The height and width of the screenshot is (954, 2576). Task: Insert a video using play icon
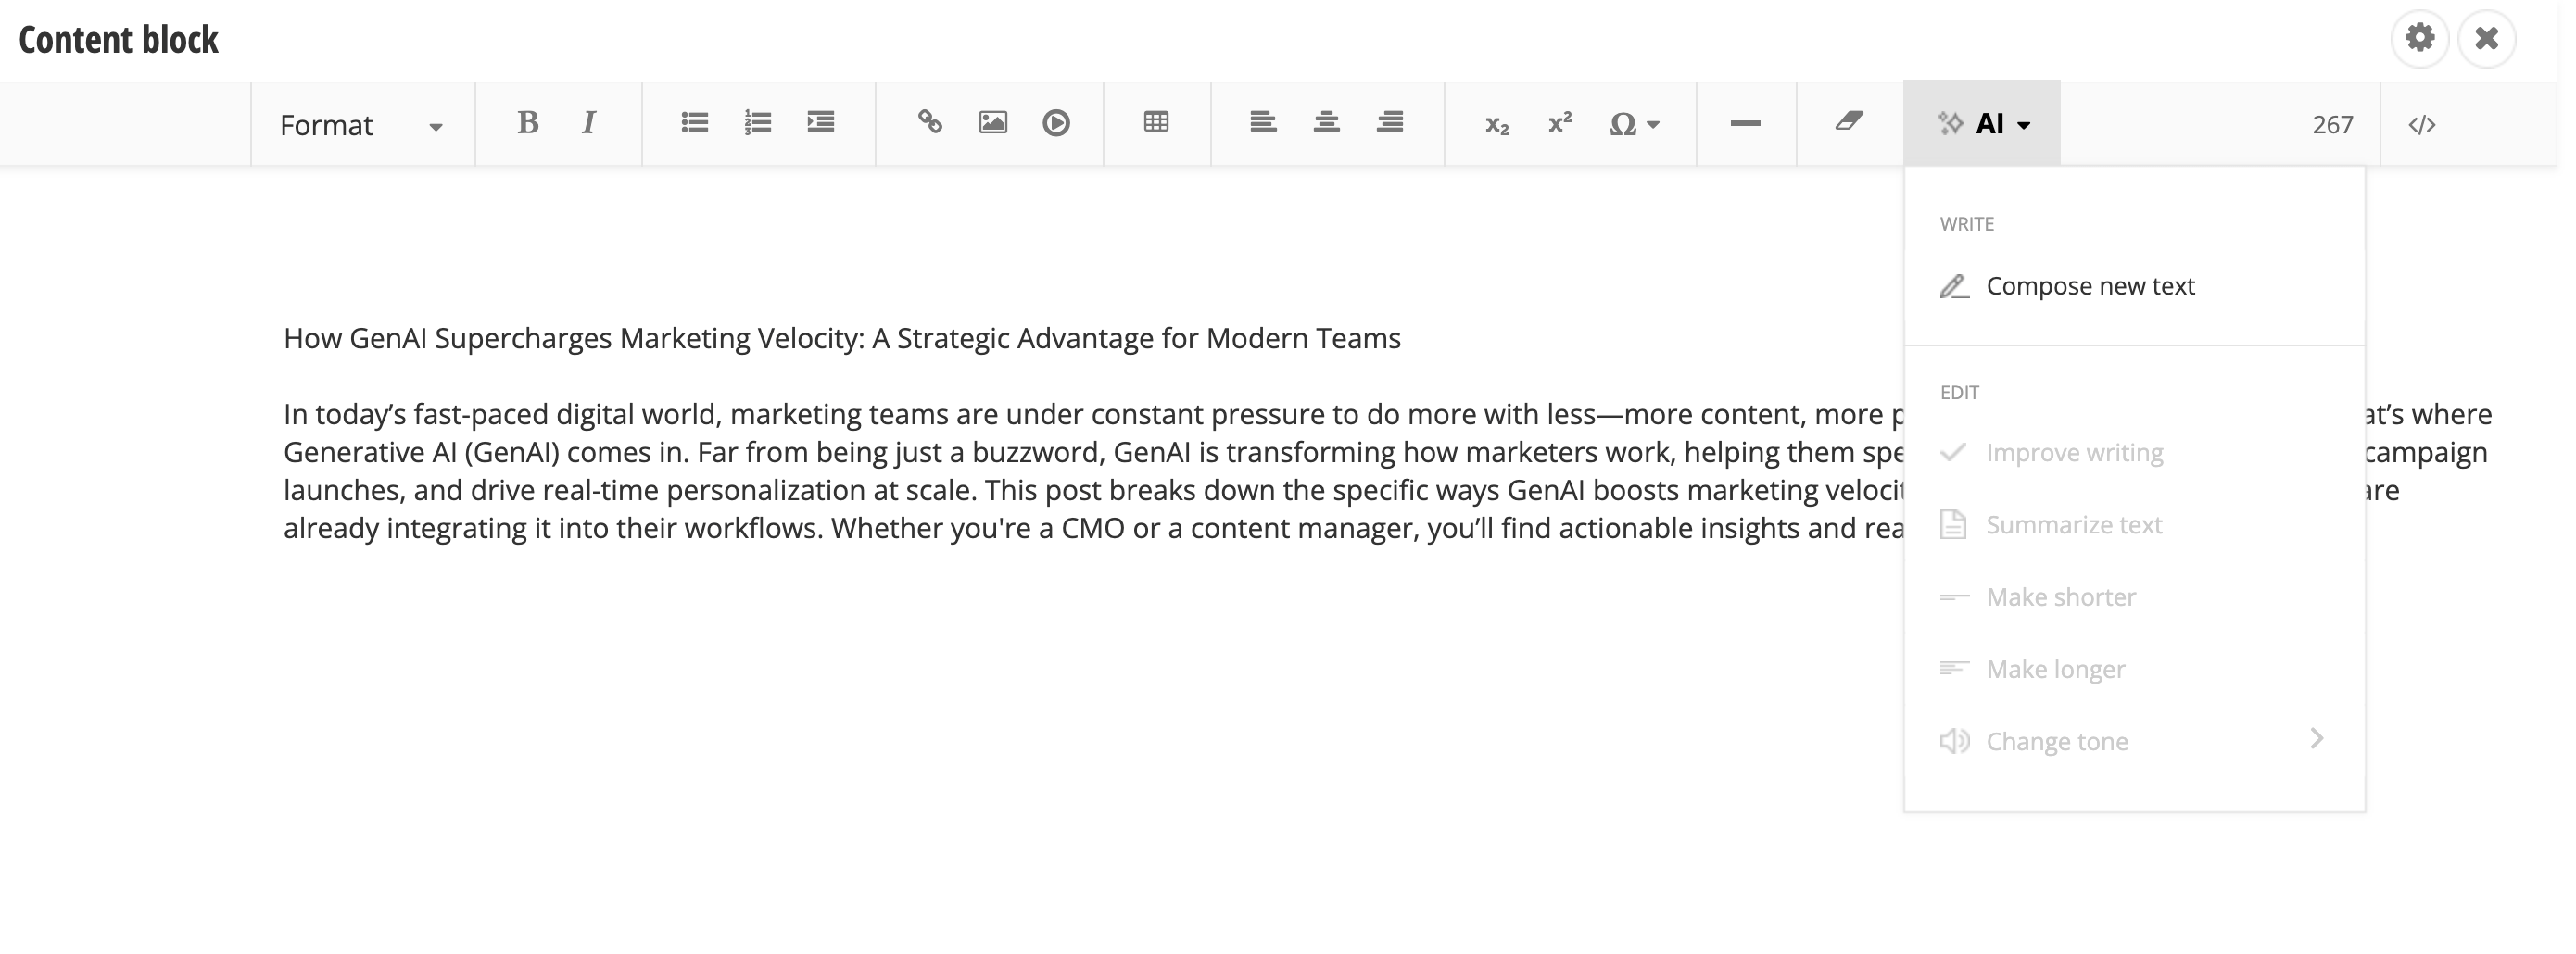click(x=1056, y=123)
